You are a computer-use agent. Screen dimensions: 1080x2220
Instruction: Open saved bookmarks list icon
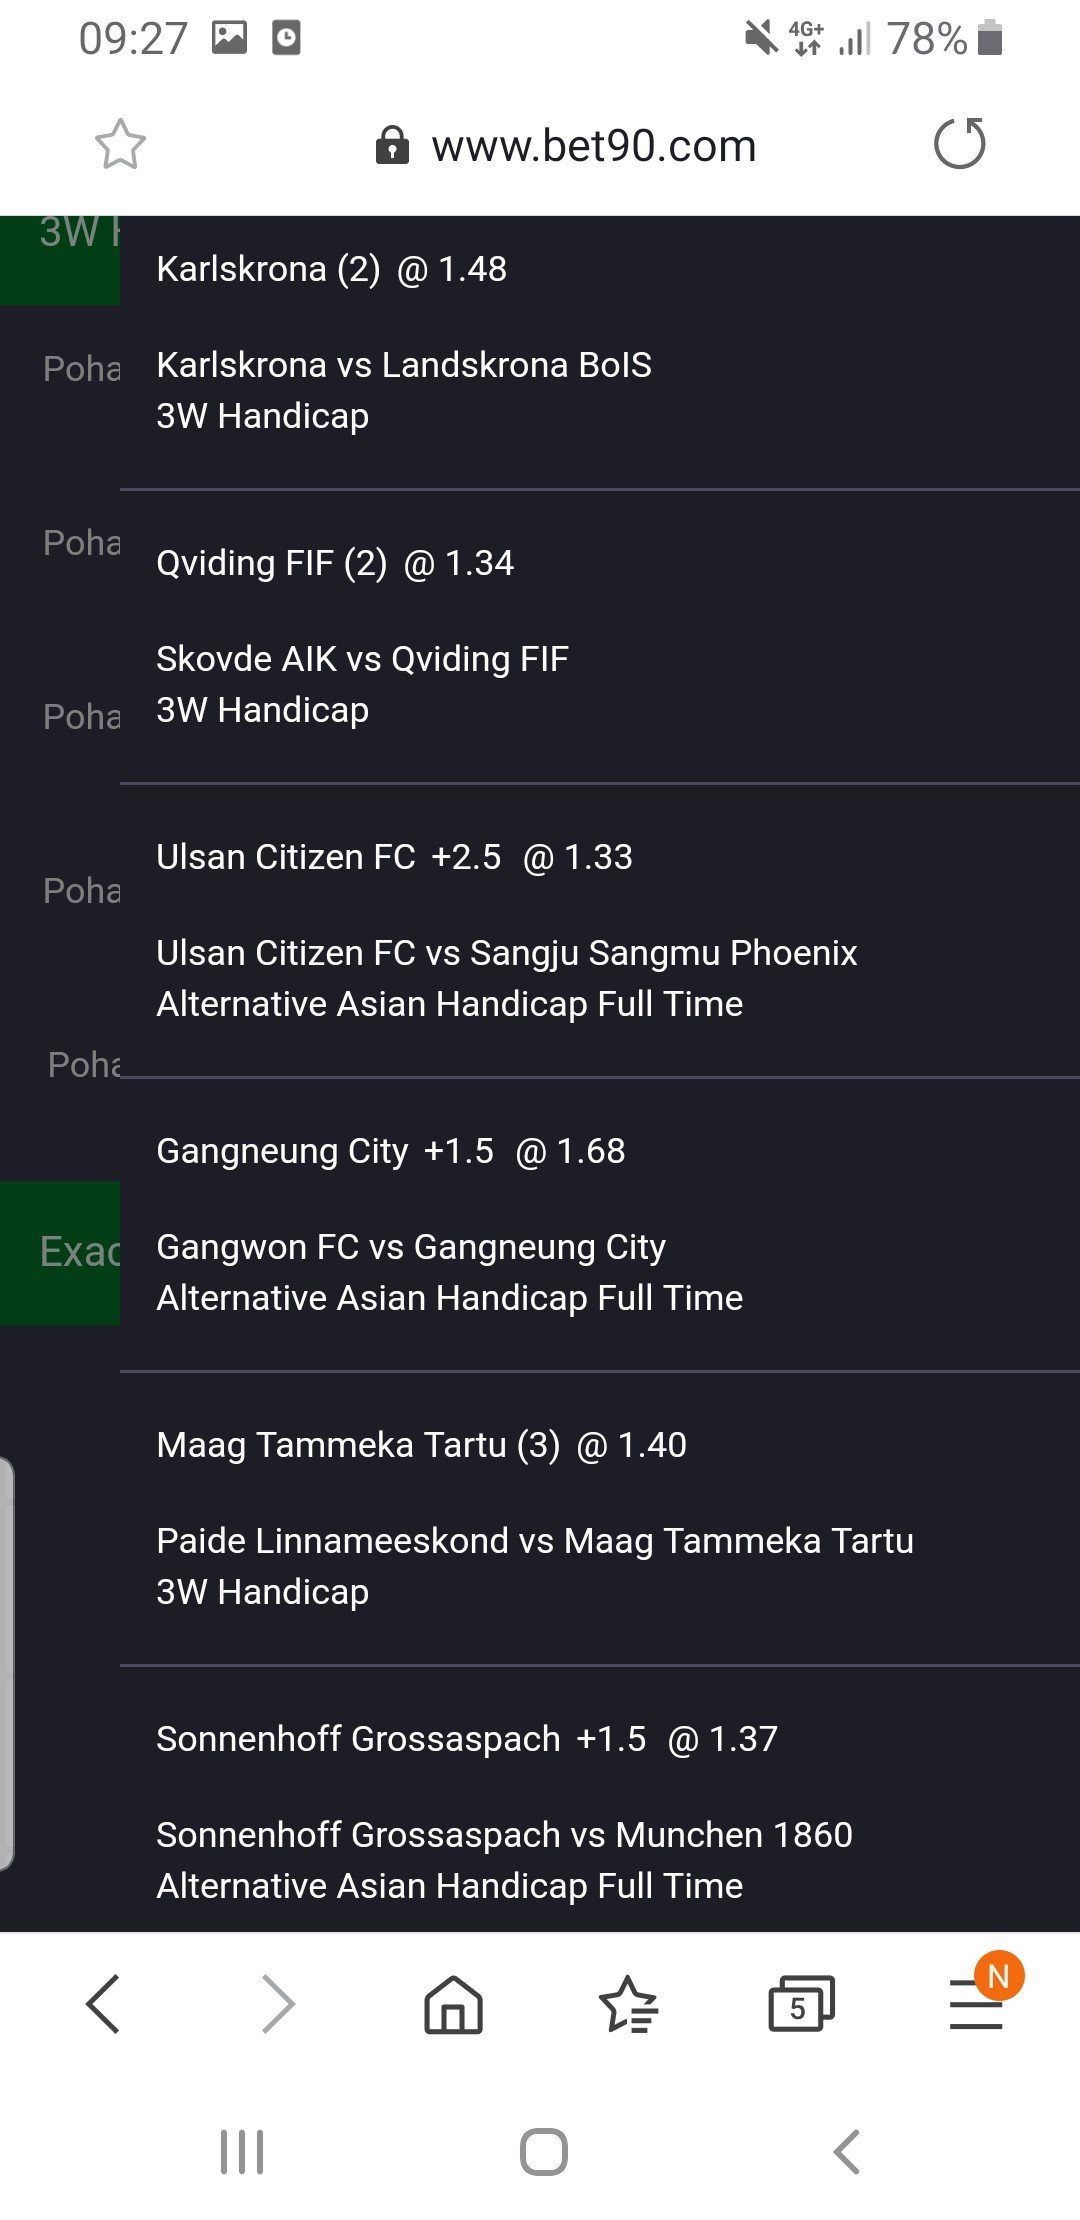(x=627, y=2004)
